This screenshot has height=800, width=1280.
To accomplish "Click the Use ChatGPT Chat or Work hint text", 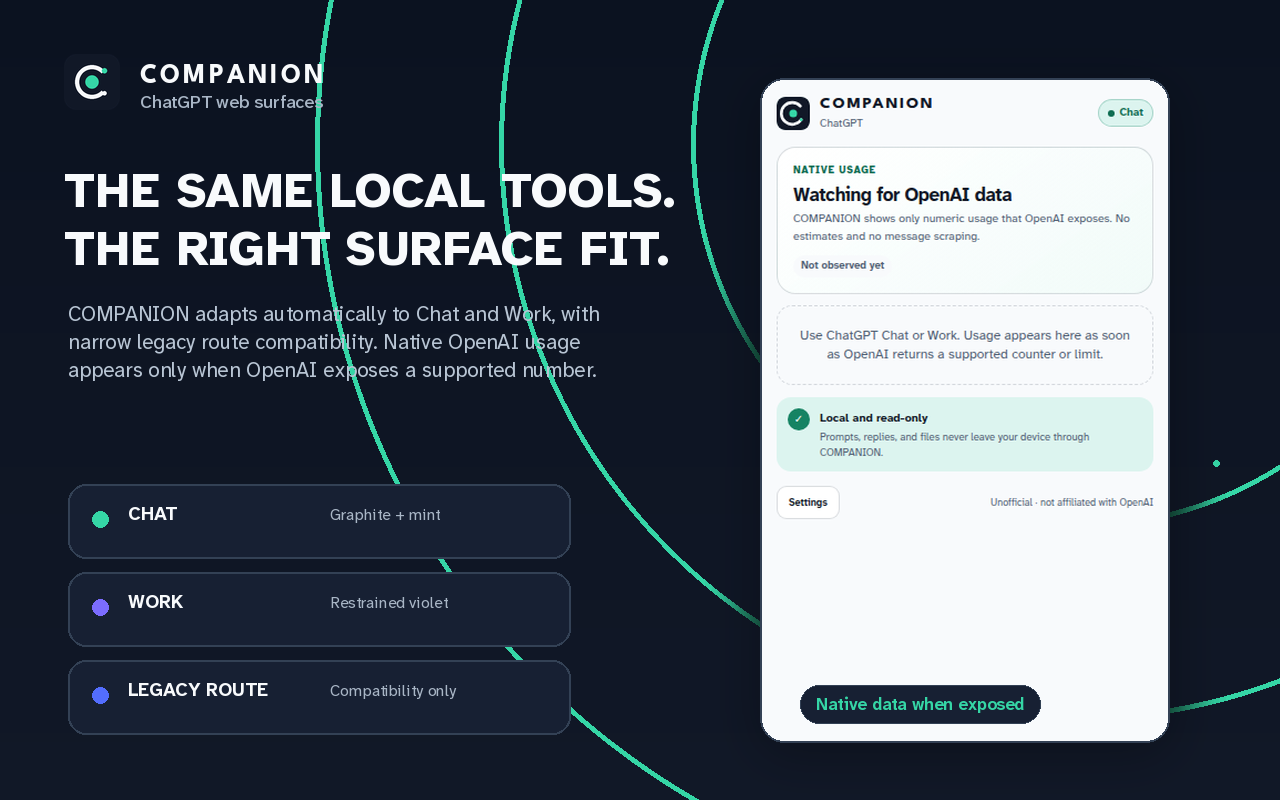I will point(965,345).
